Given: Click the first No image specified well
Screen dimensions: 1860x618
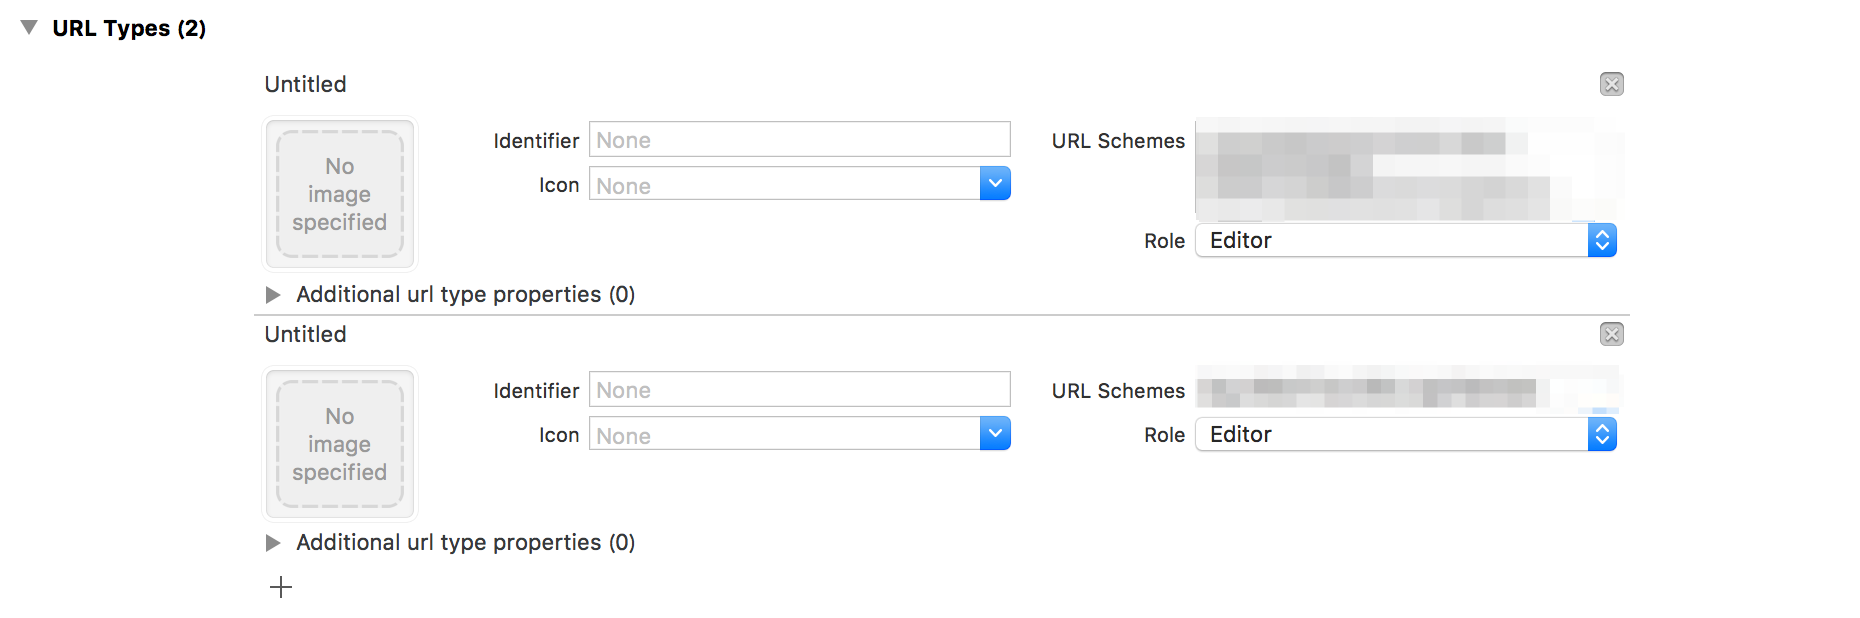Looking at the screenshot, I should pos(340,194).
